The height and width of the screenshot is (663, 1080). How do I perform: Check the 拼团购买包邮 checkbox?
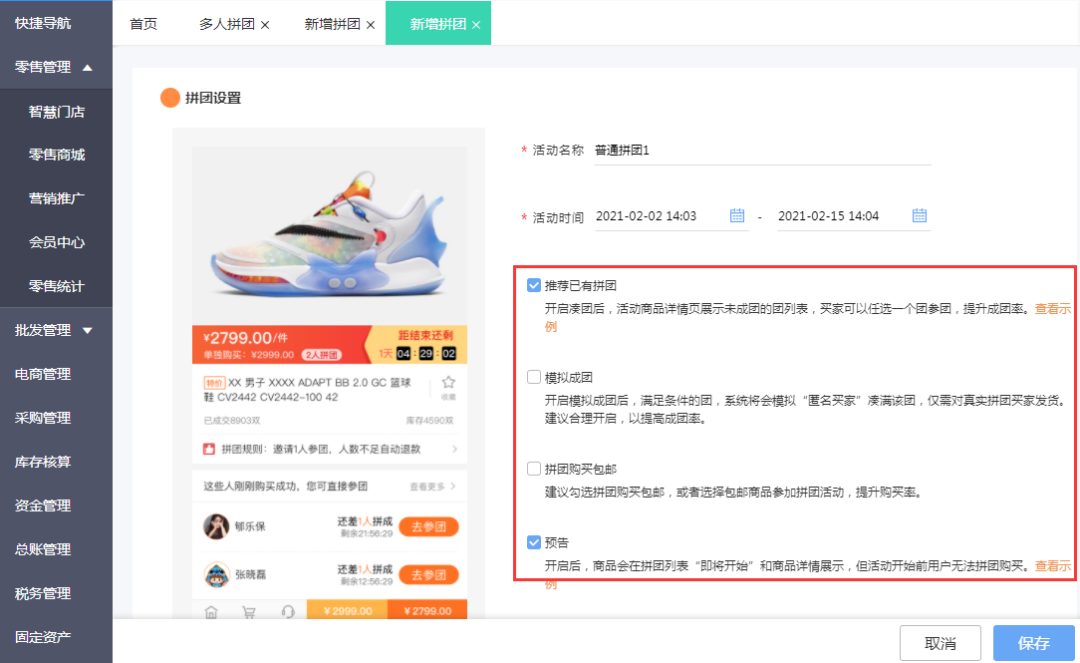tap(533, 467)
